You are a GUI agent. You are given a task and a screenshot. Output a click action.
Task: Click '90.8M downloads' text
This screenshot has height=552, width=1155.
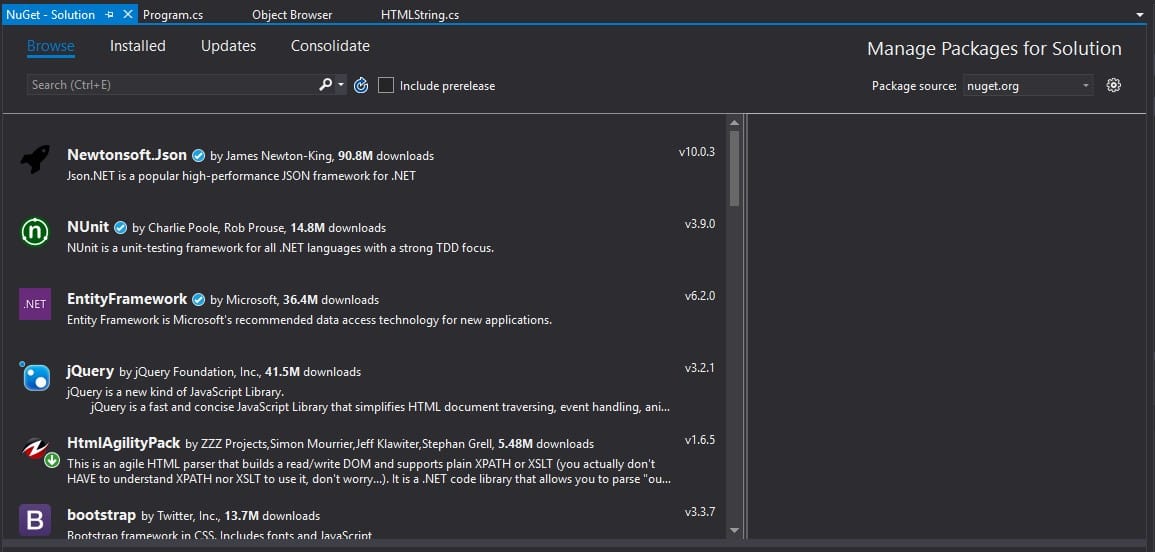[385, 156]
